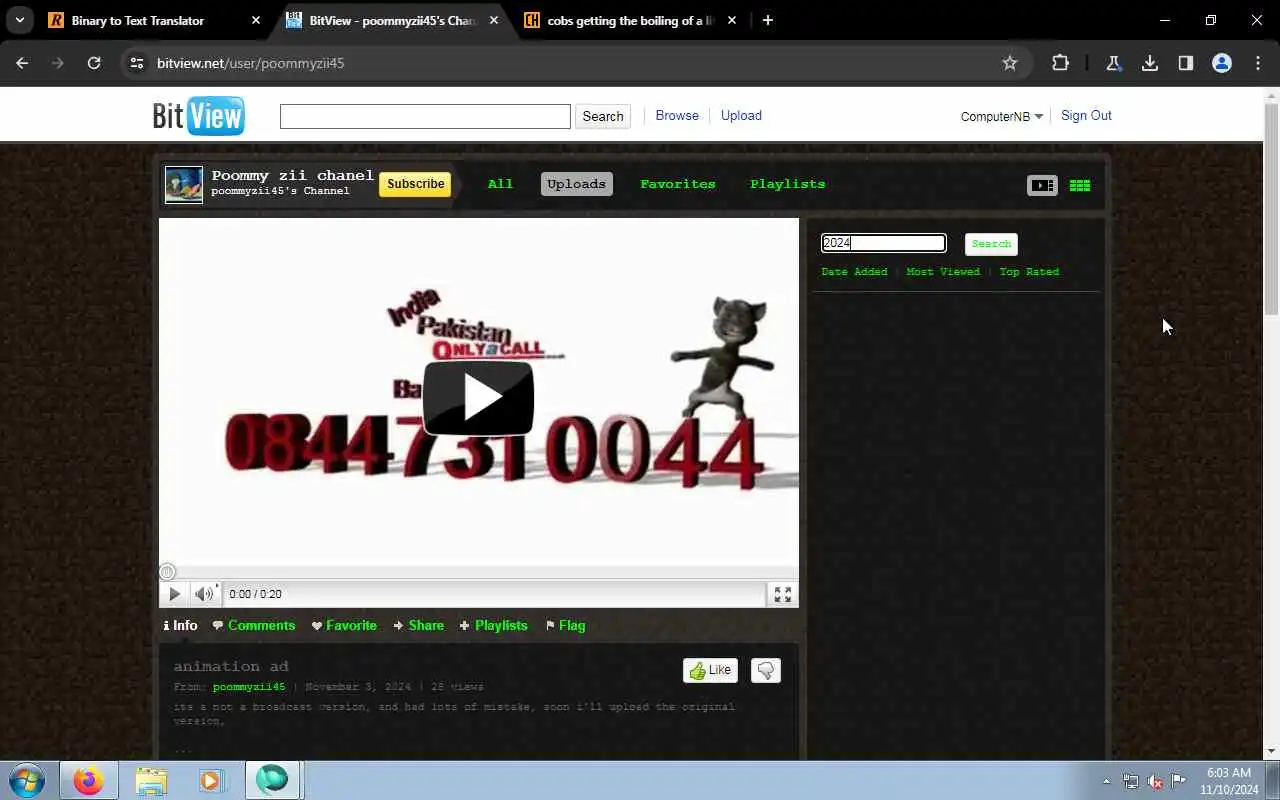
Task: Click the large play button overlay
Action: click(478, 398)
